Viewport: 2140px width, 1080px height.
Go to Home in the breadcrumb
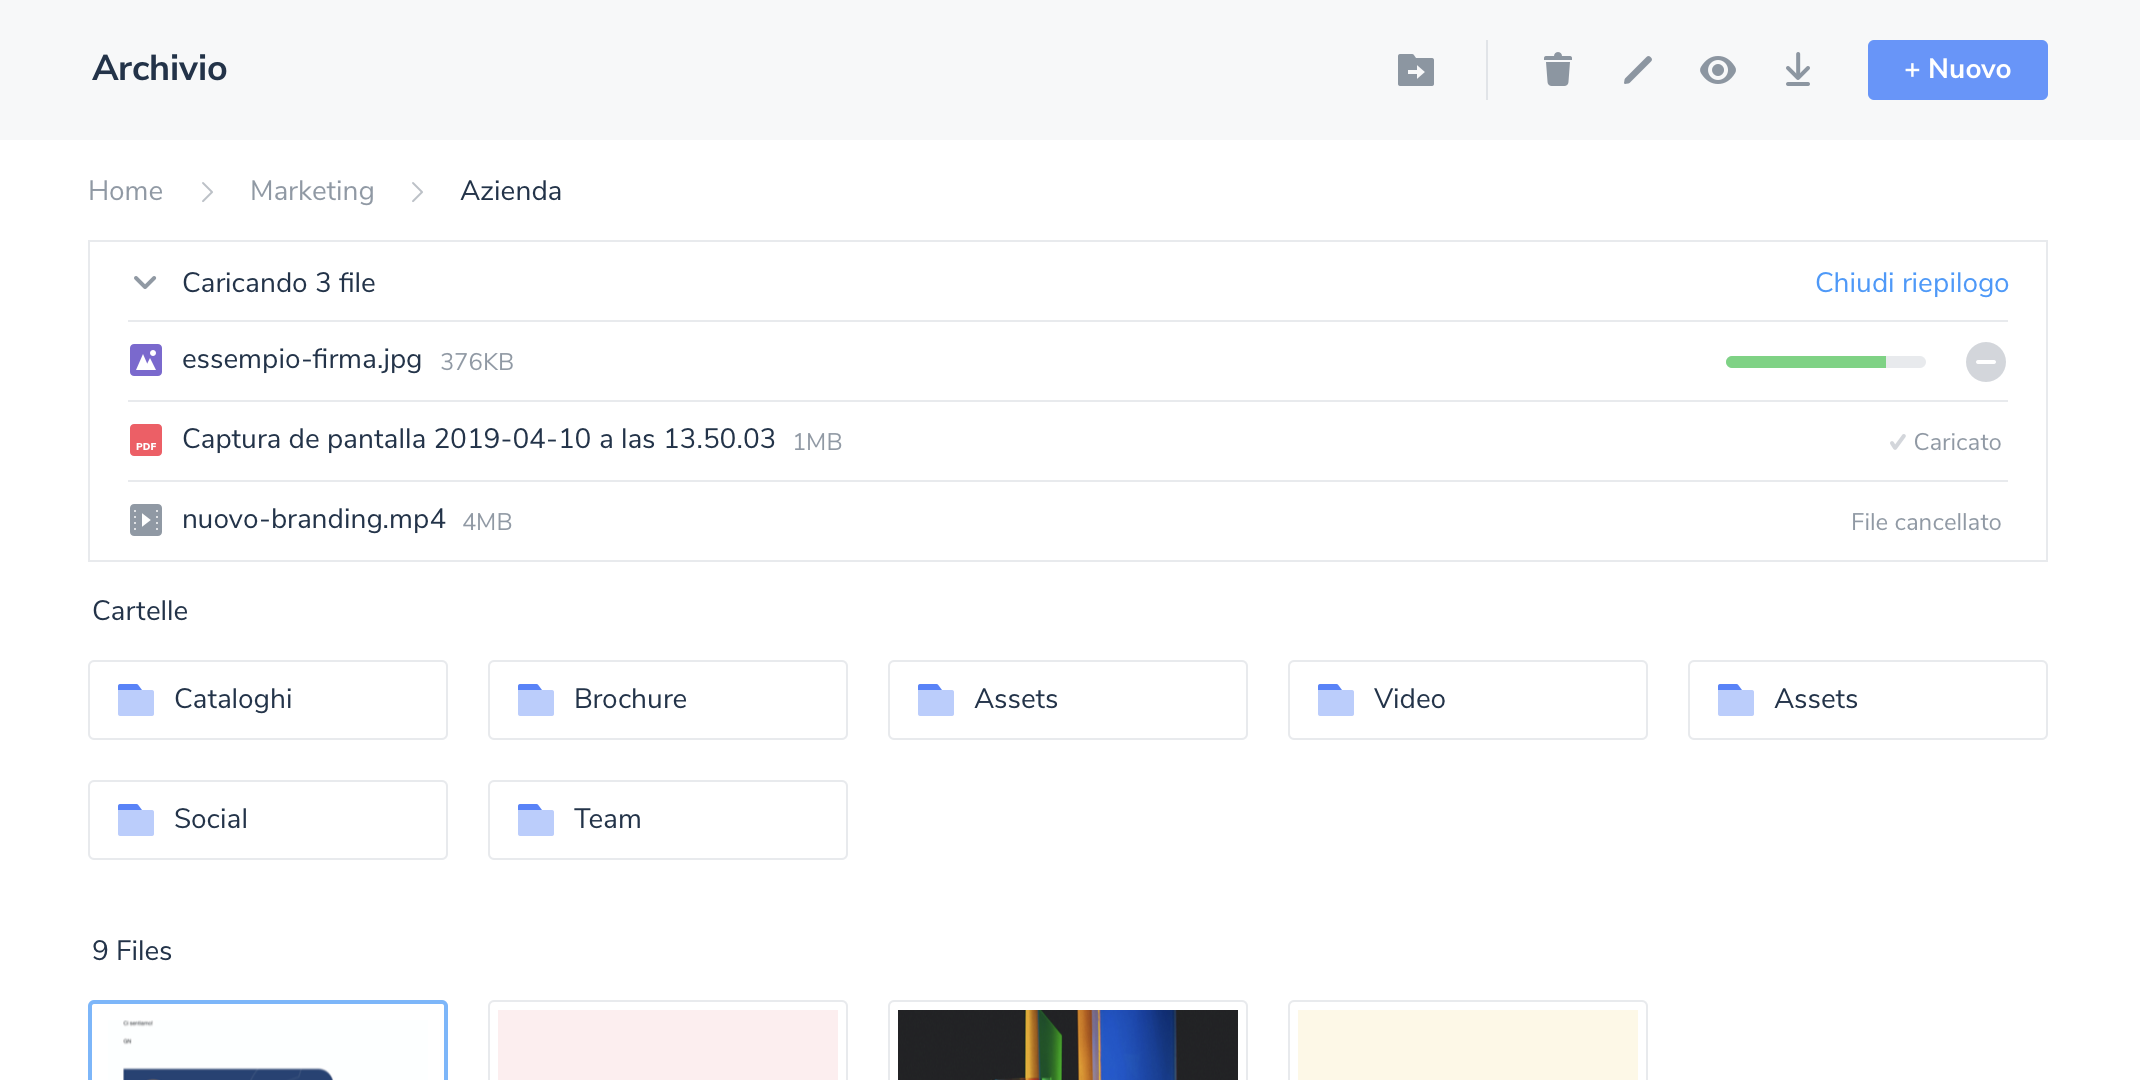pyautogui.click(x=126, y=191)
